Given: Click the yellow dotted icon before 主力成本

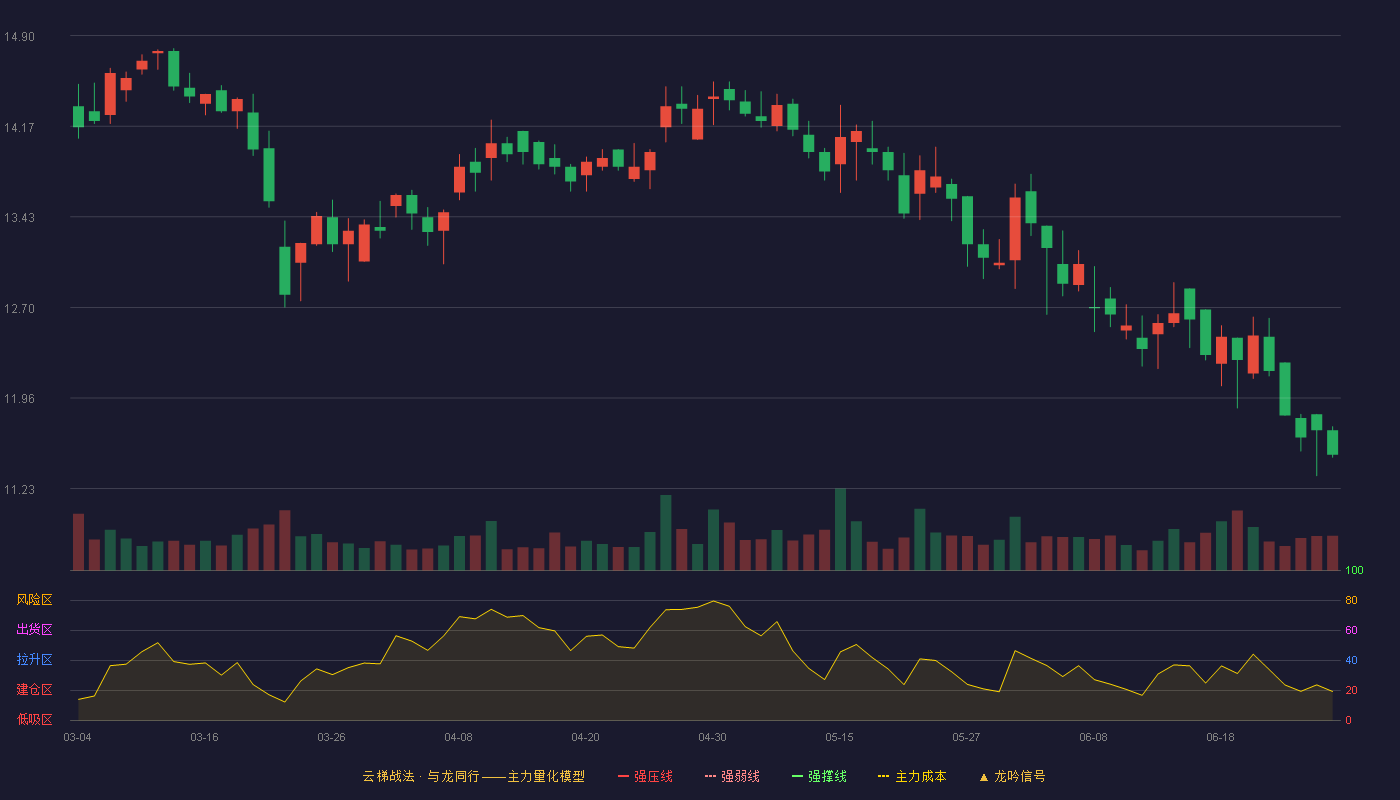Looking at the screenshot, I should (884, 776).
